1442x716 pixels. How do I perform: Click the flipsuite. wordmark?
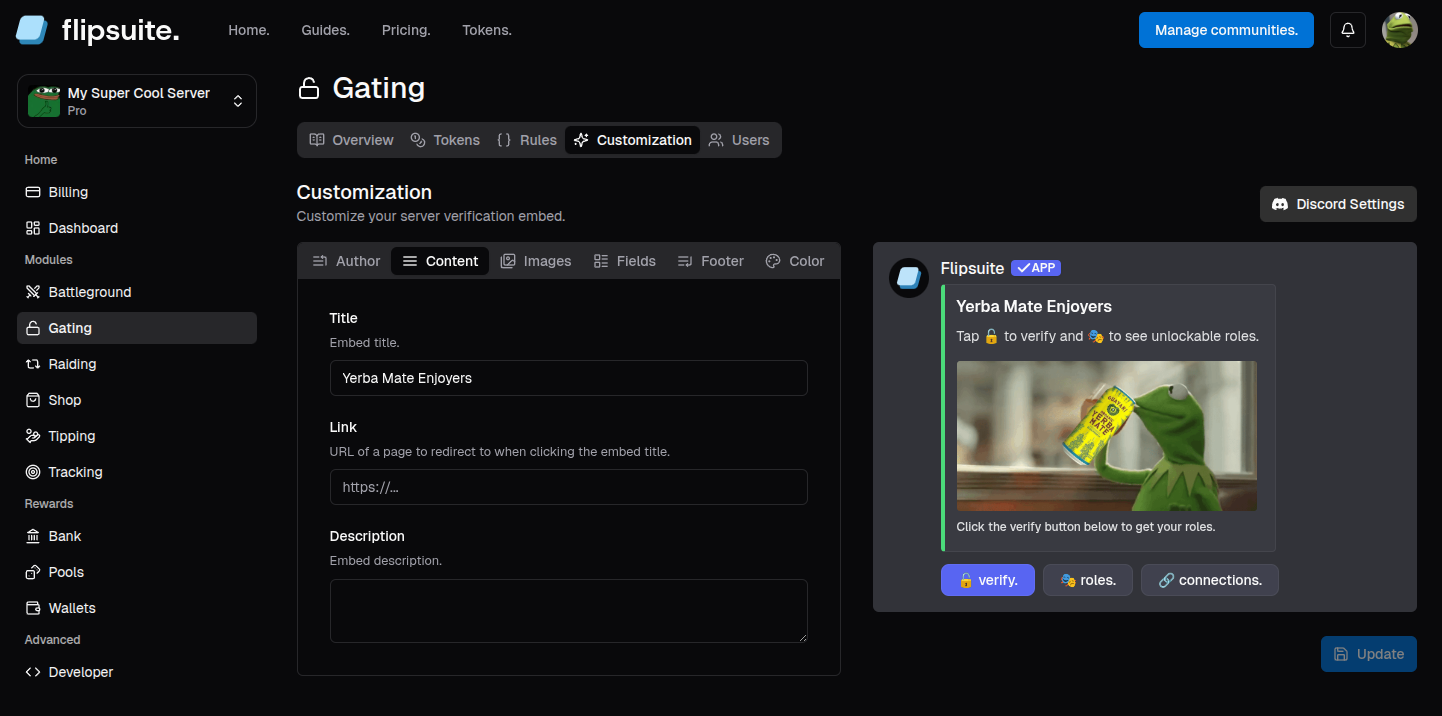click(x=120, y=31)
